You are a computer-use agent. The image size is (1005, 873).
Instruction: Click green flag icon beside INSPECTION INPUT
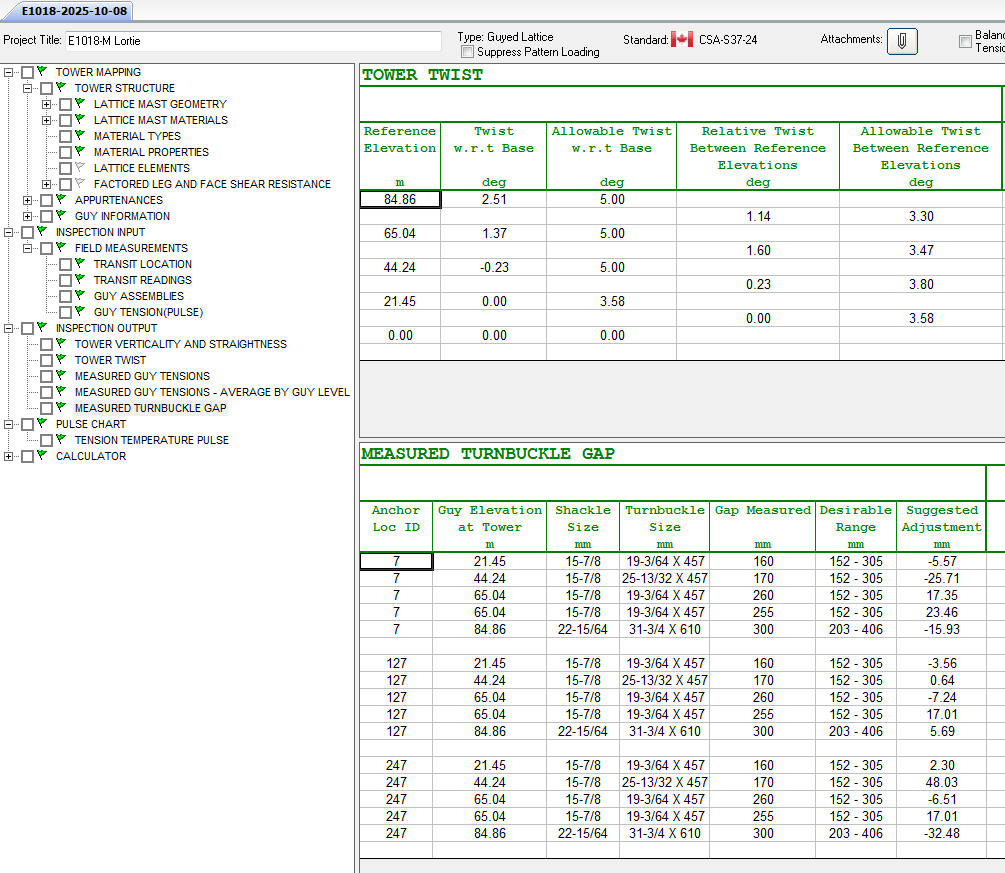(x=42, y=231)
